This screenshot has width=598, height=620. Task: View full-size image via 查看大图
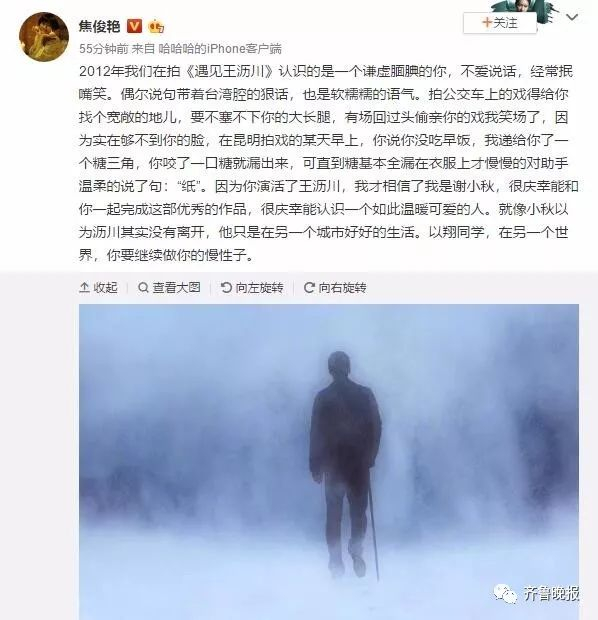tap(169, 287)
